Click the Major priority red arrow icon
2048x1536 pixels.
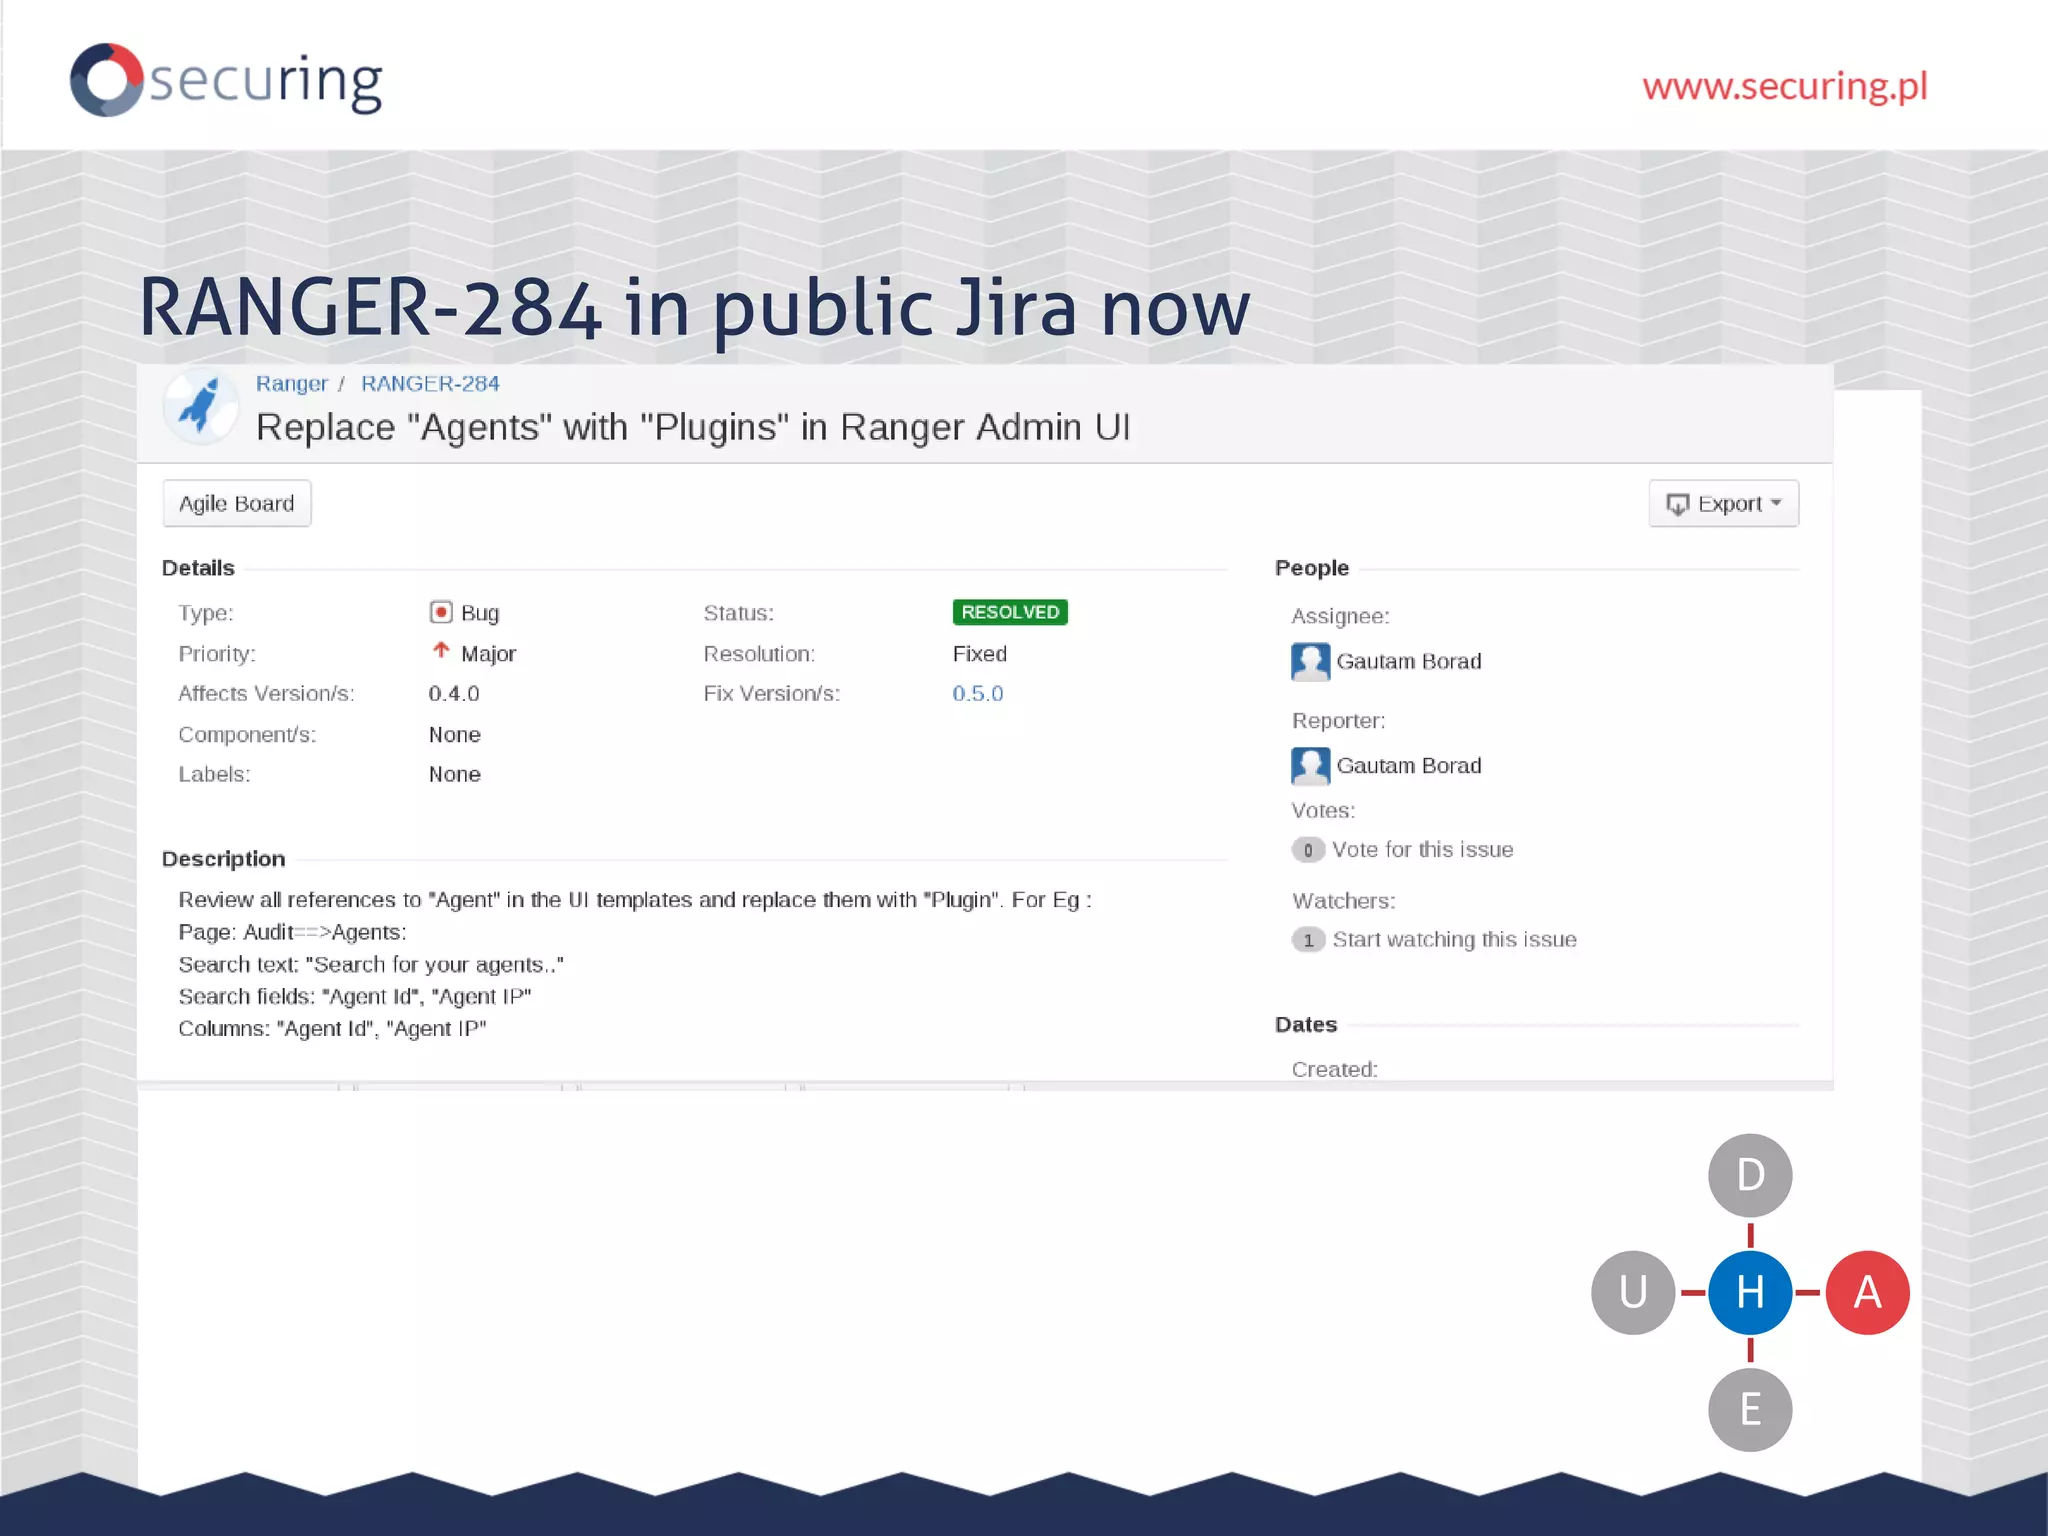(441, 651)
